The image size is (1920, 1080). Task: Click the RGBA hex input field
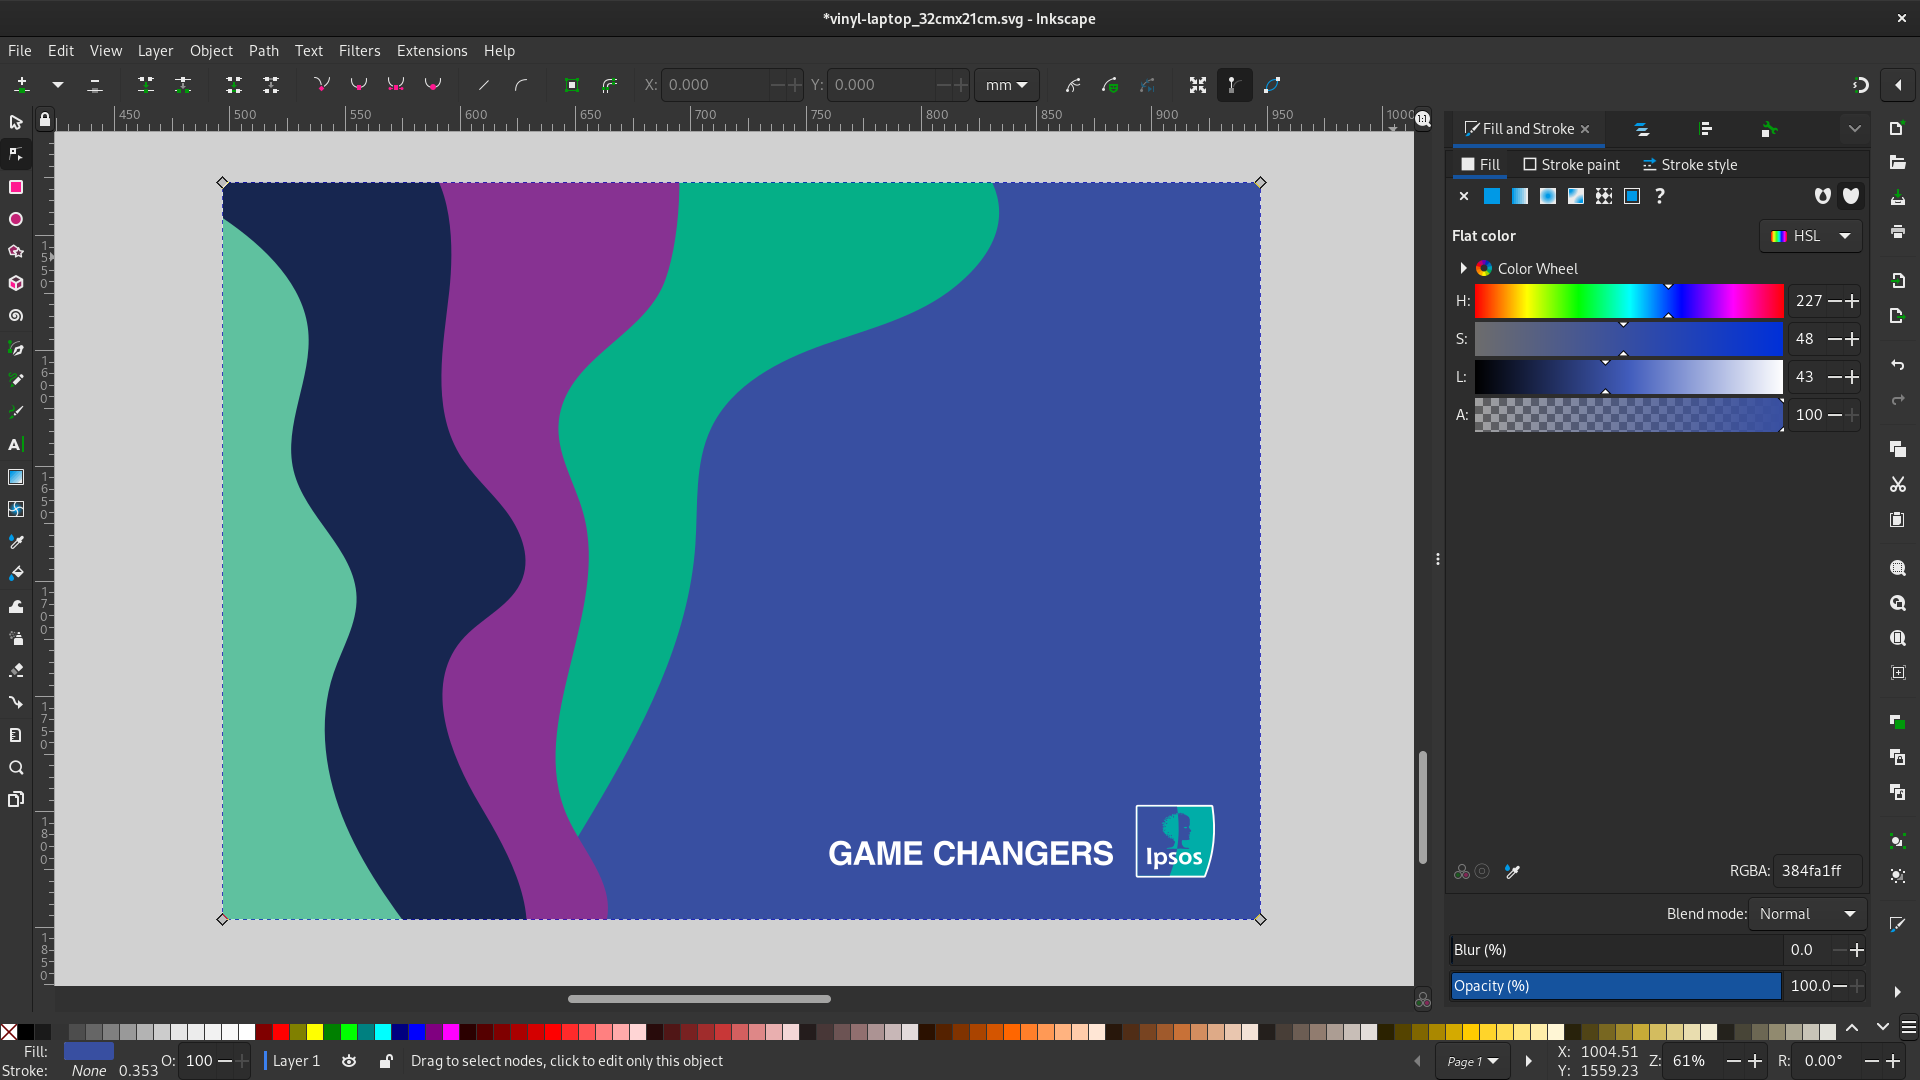click(x=1817, y=871)
